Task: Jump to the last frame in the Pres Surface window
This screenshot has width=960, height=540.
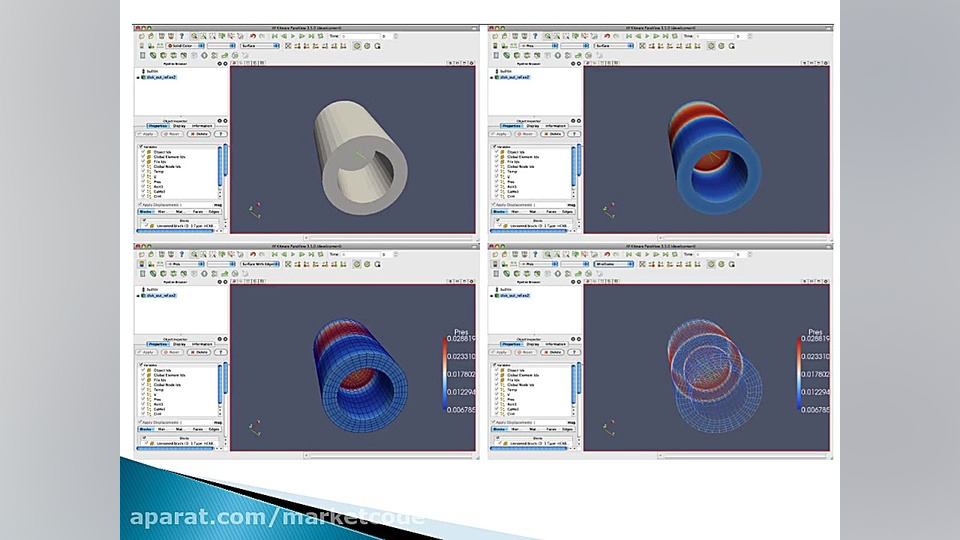Action: pyautogui.click(x=665, y=36)
